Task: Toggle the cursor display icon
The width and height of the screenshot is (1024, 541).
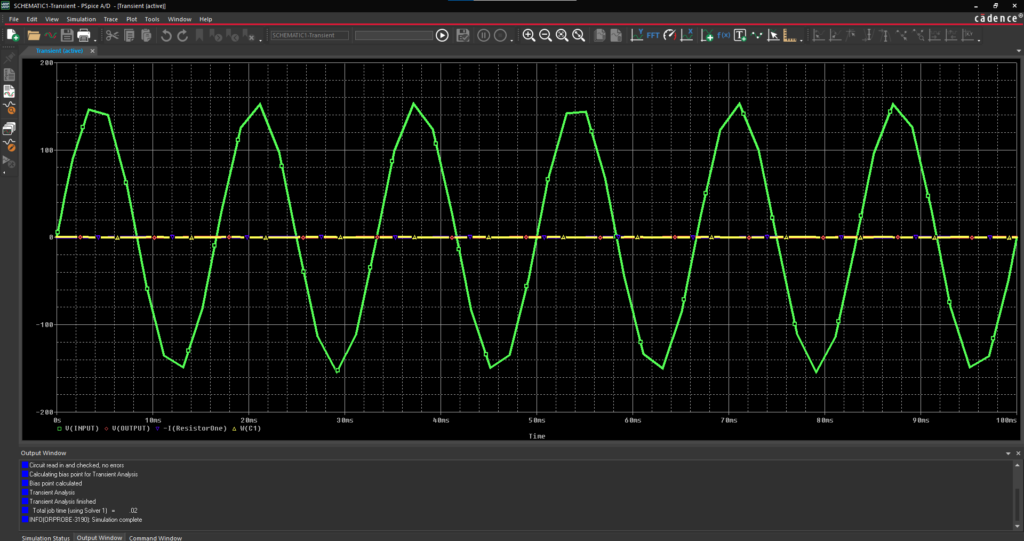Action: tap(773, 35)
